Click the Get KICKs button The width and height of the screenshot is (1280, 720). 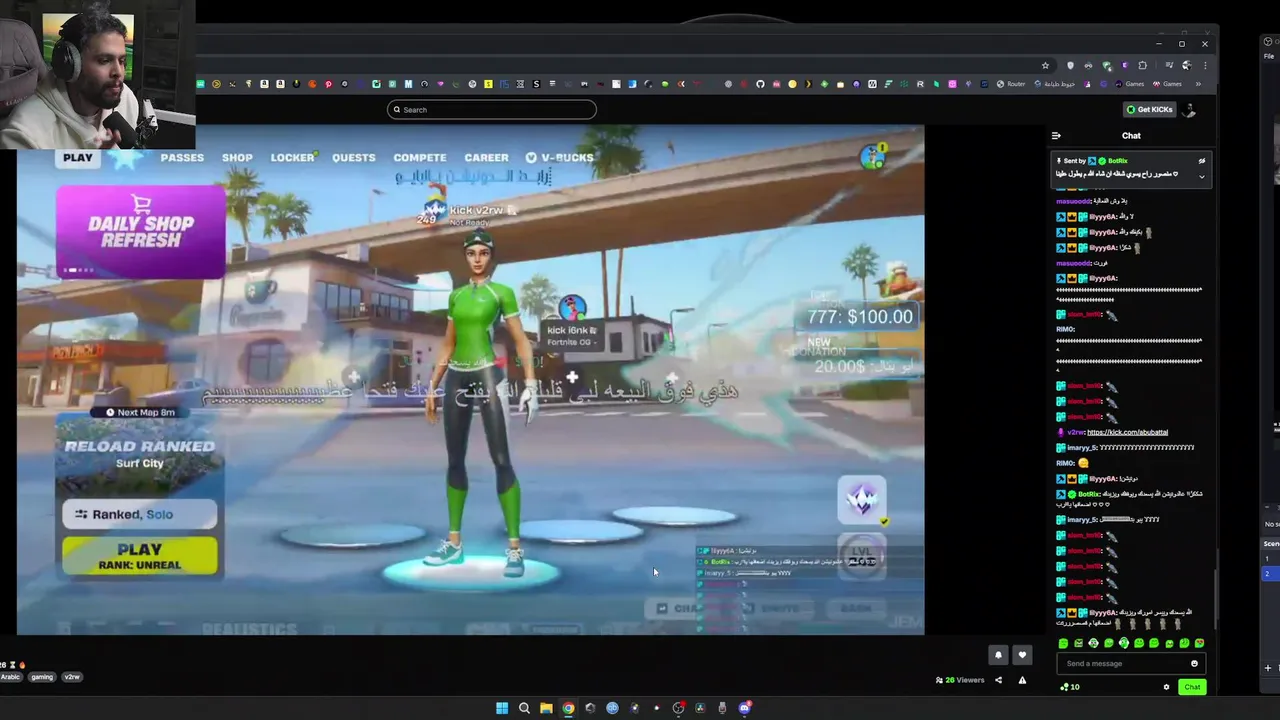point(1150,110)
